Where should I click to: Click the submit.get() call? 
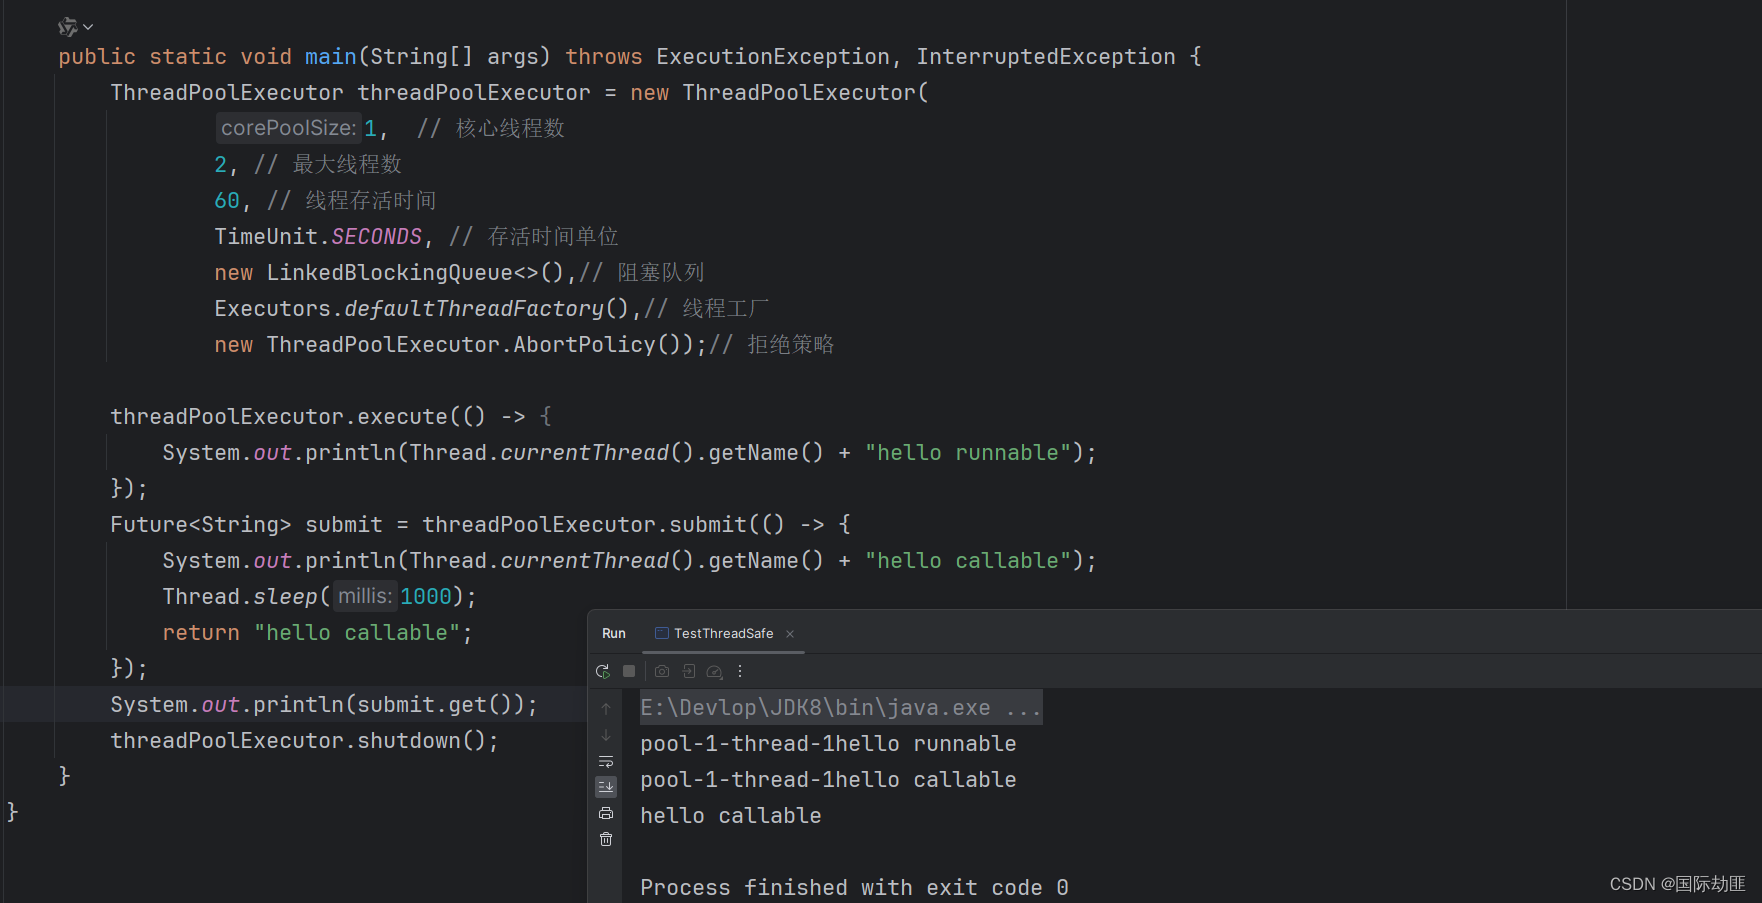[435, 705]
